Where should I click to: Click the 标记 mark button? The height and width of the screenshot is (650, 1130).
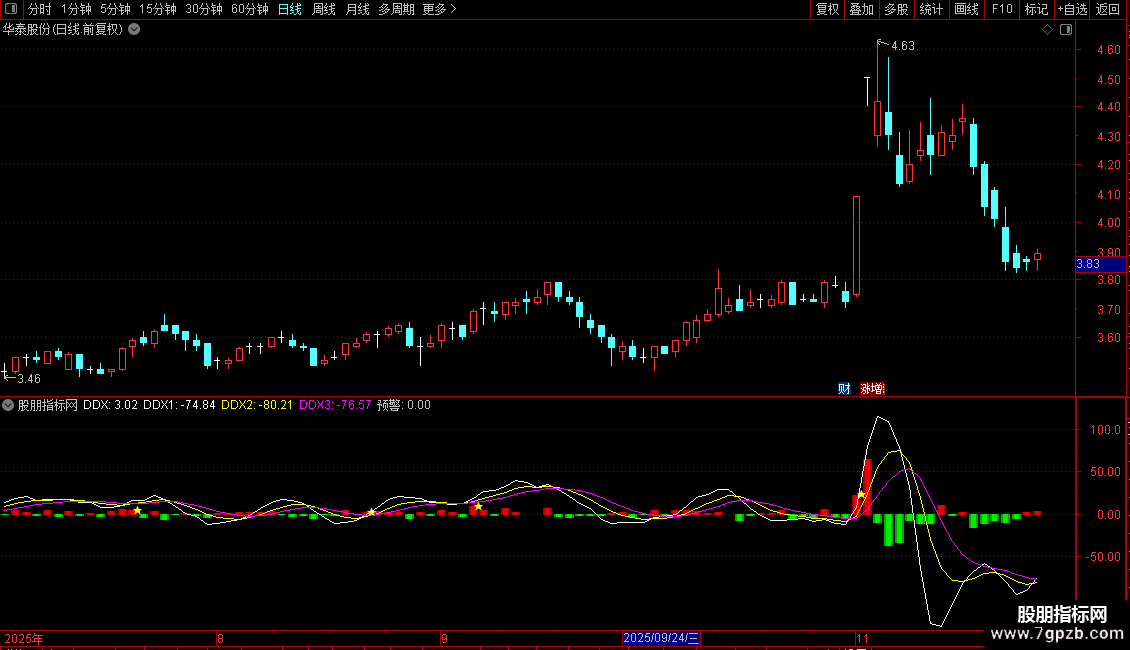coord(1036,9)
